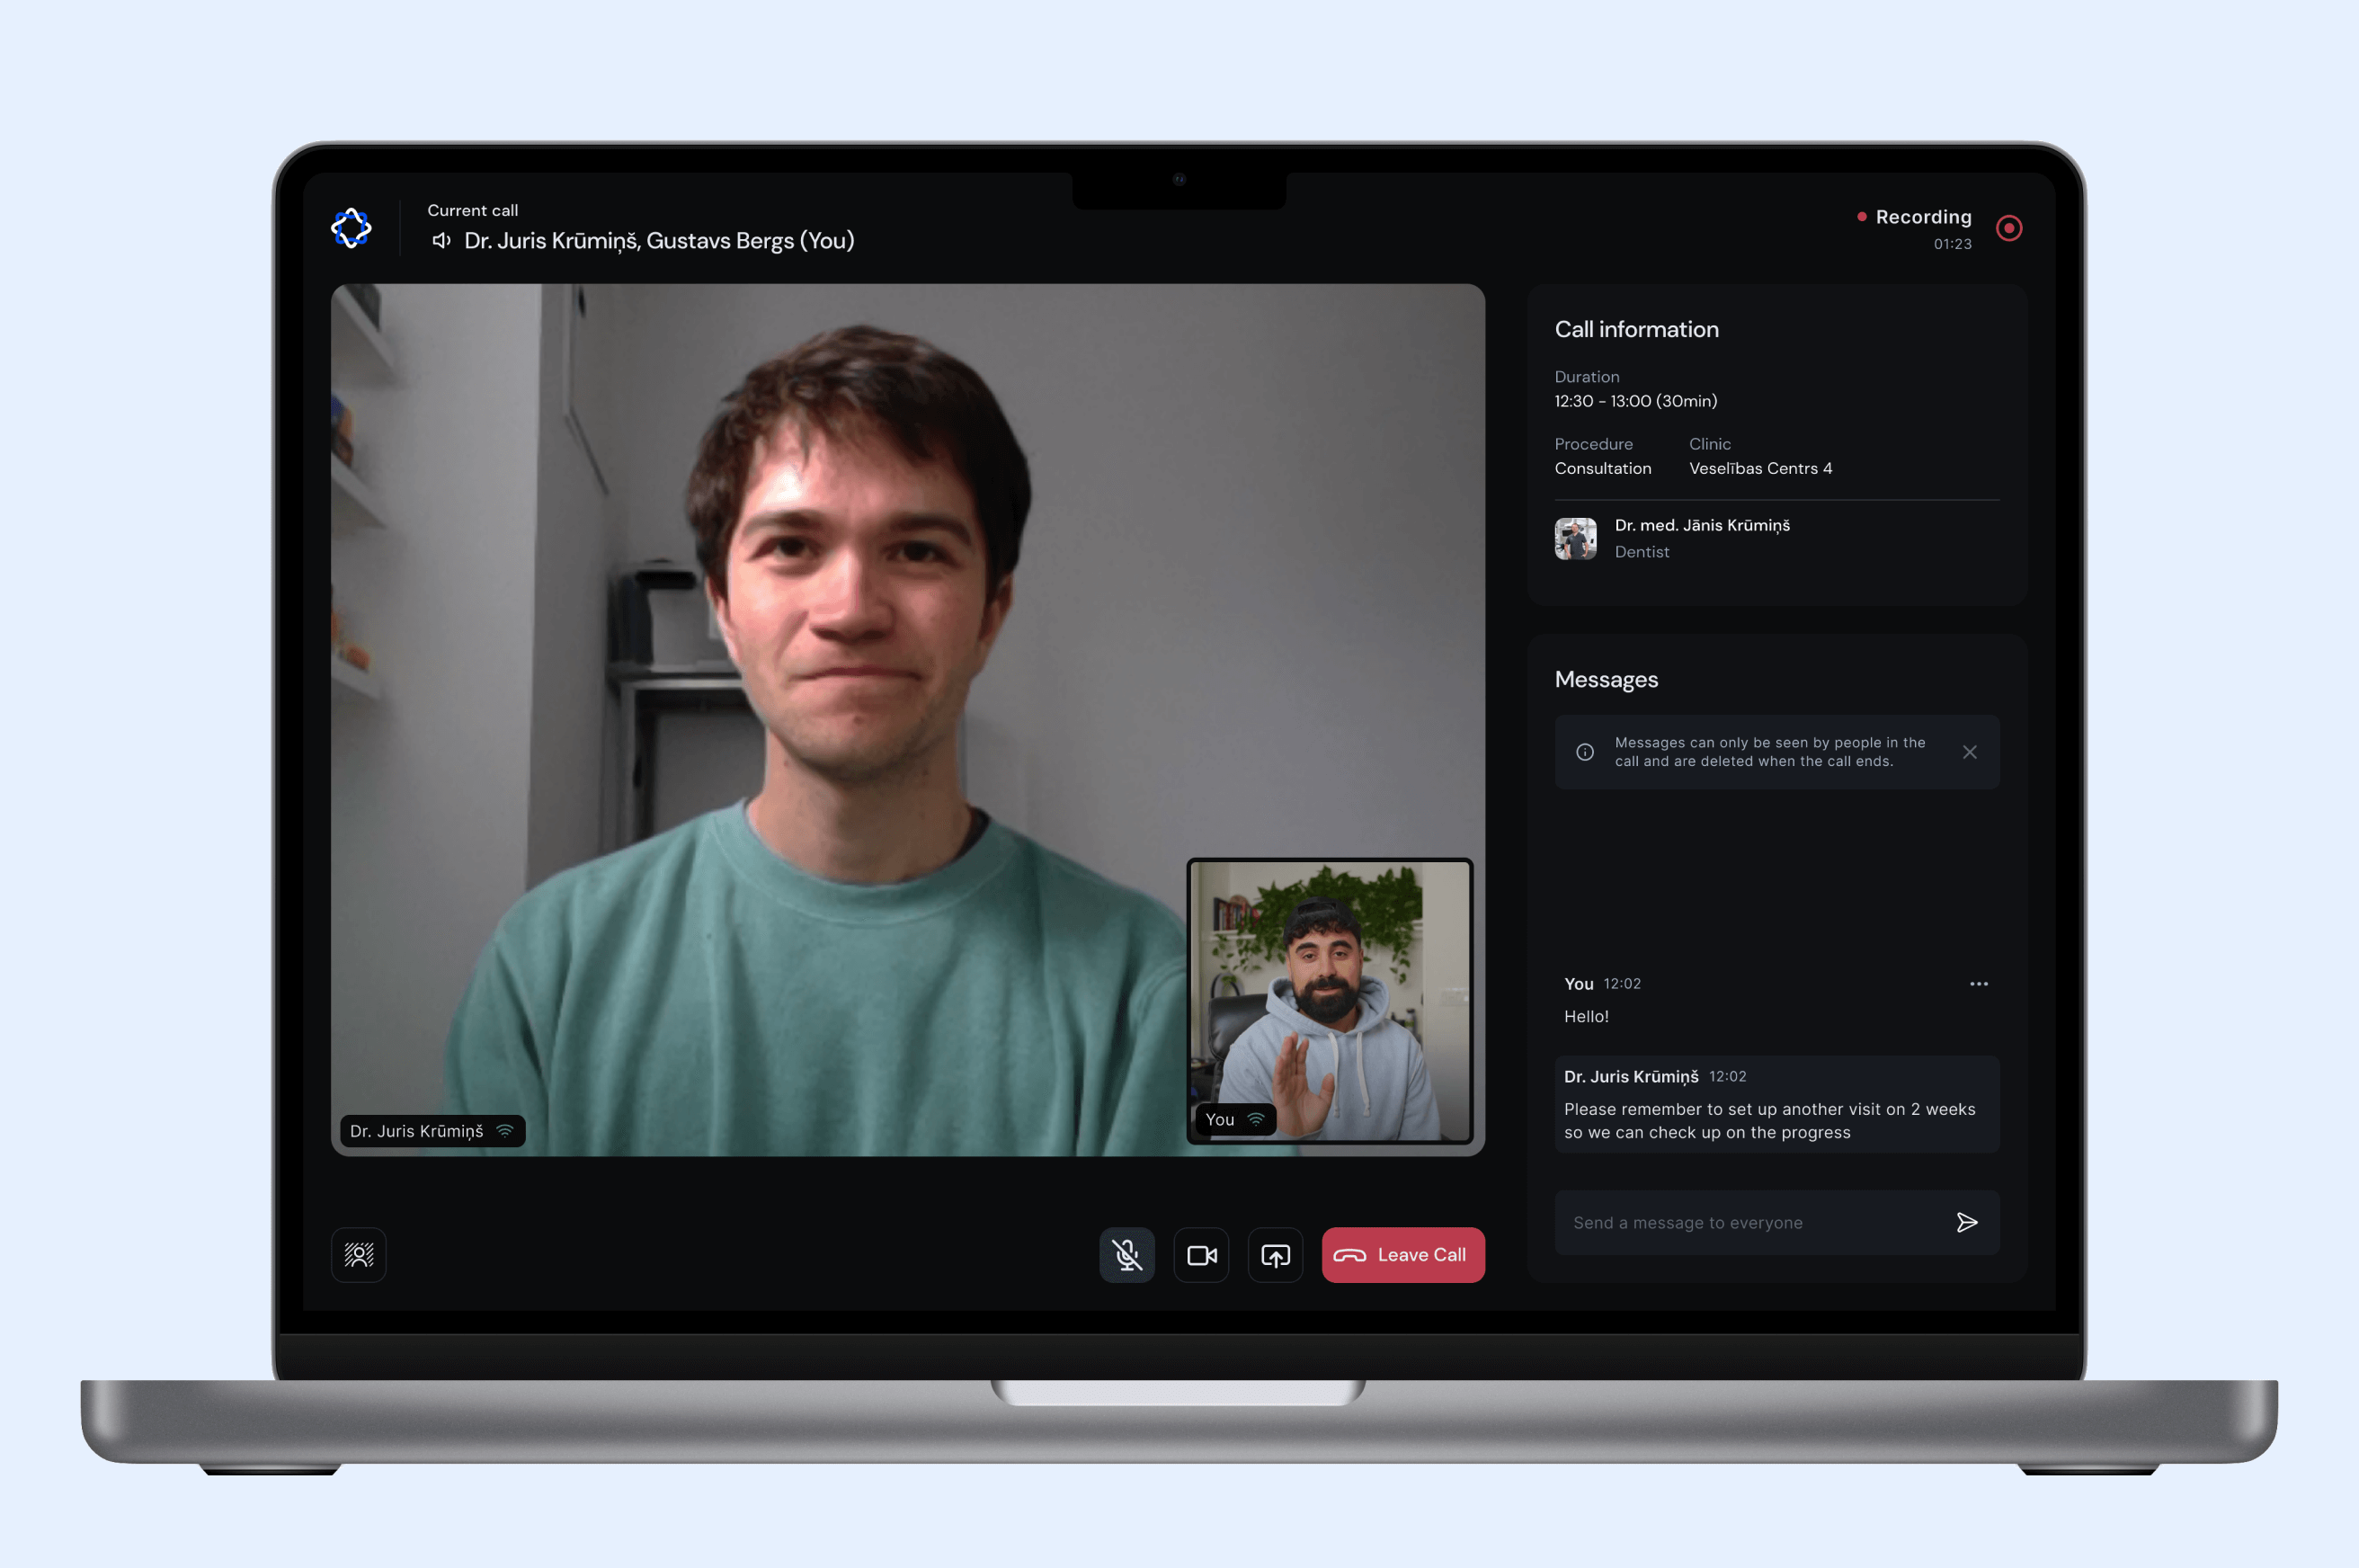
Task: Click the info icon in the messages notice
Action: click(1585, 752)
